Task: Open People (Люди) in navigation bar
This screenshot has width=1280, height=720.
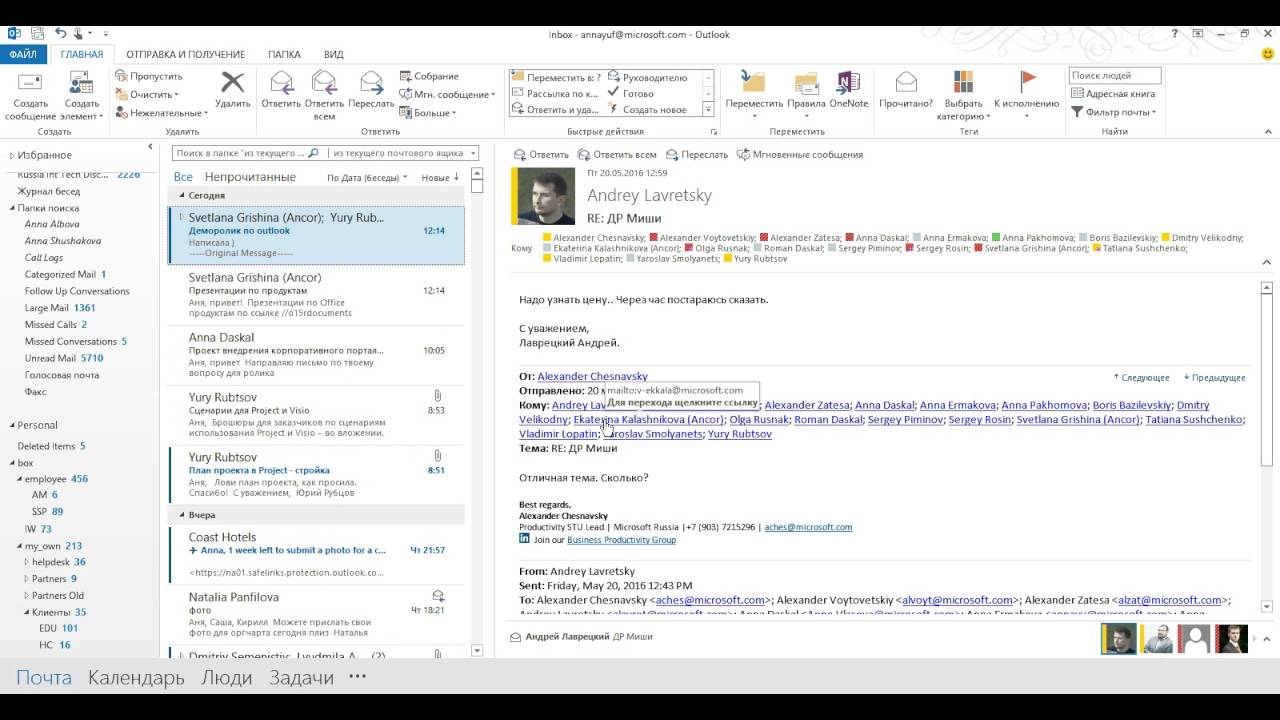Action: tap(227, 677)
